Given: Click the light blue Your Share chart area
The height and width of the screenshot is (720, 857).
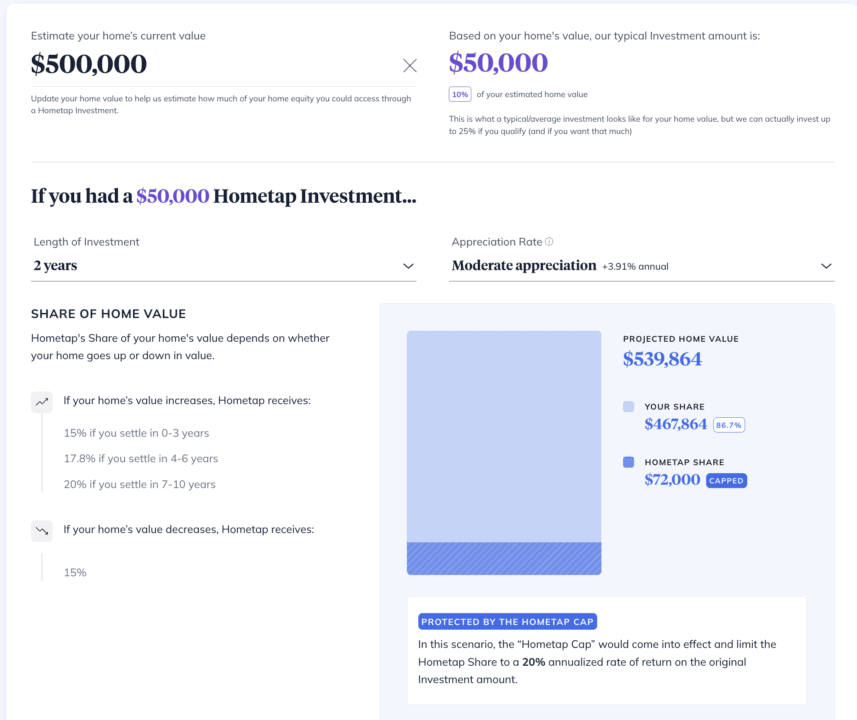Looking at the screenshot, I should [503, 436].
